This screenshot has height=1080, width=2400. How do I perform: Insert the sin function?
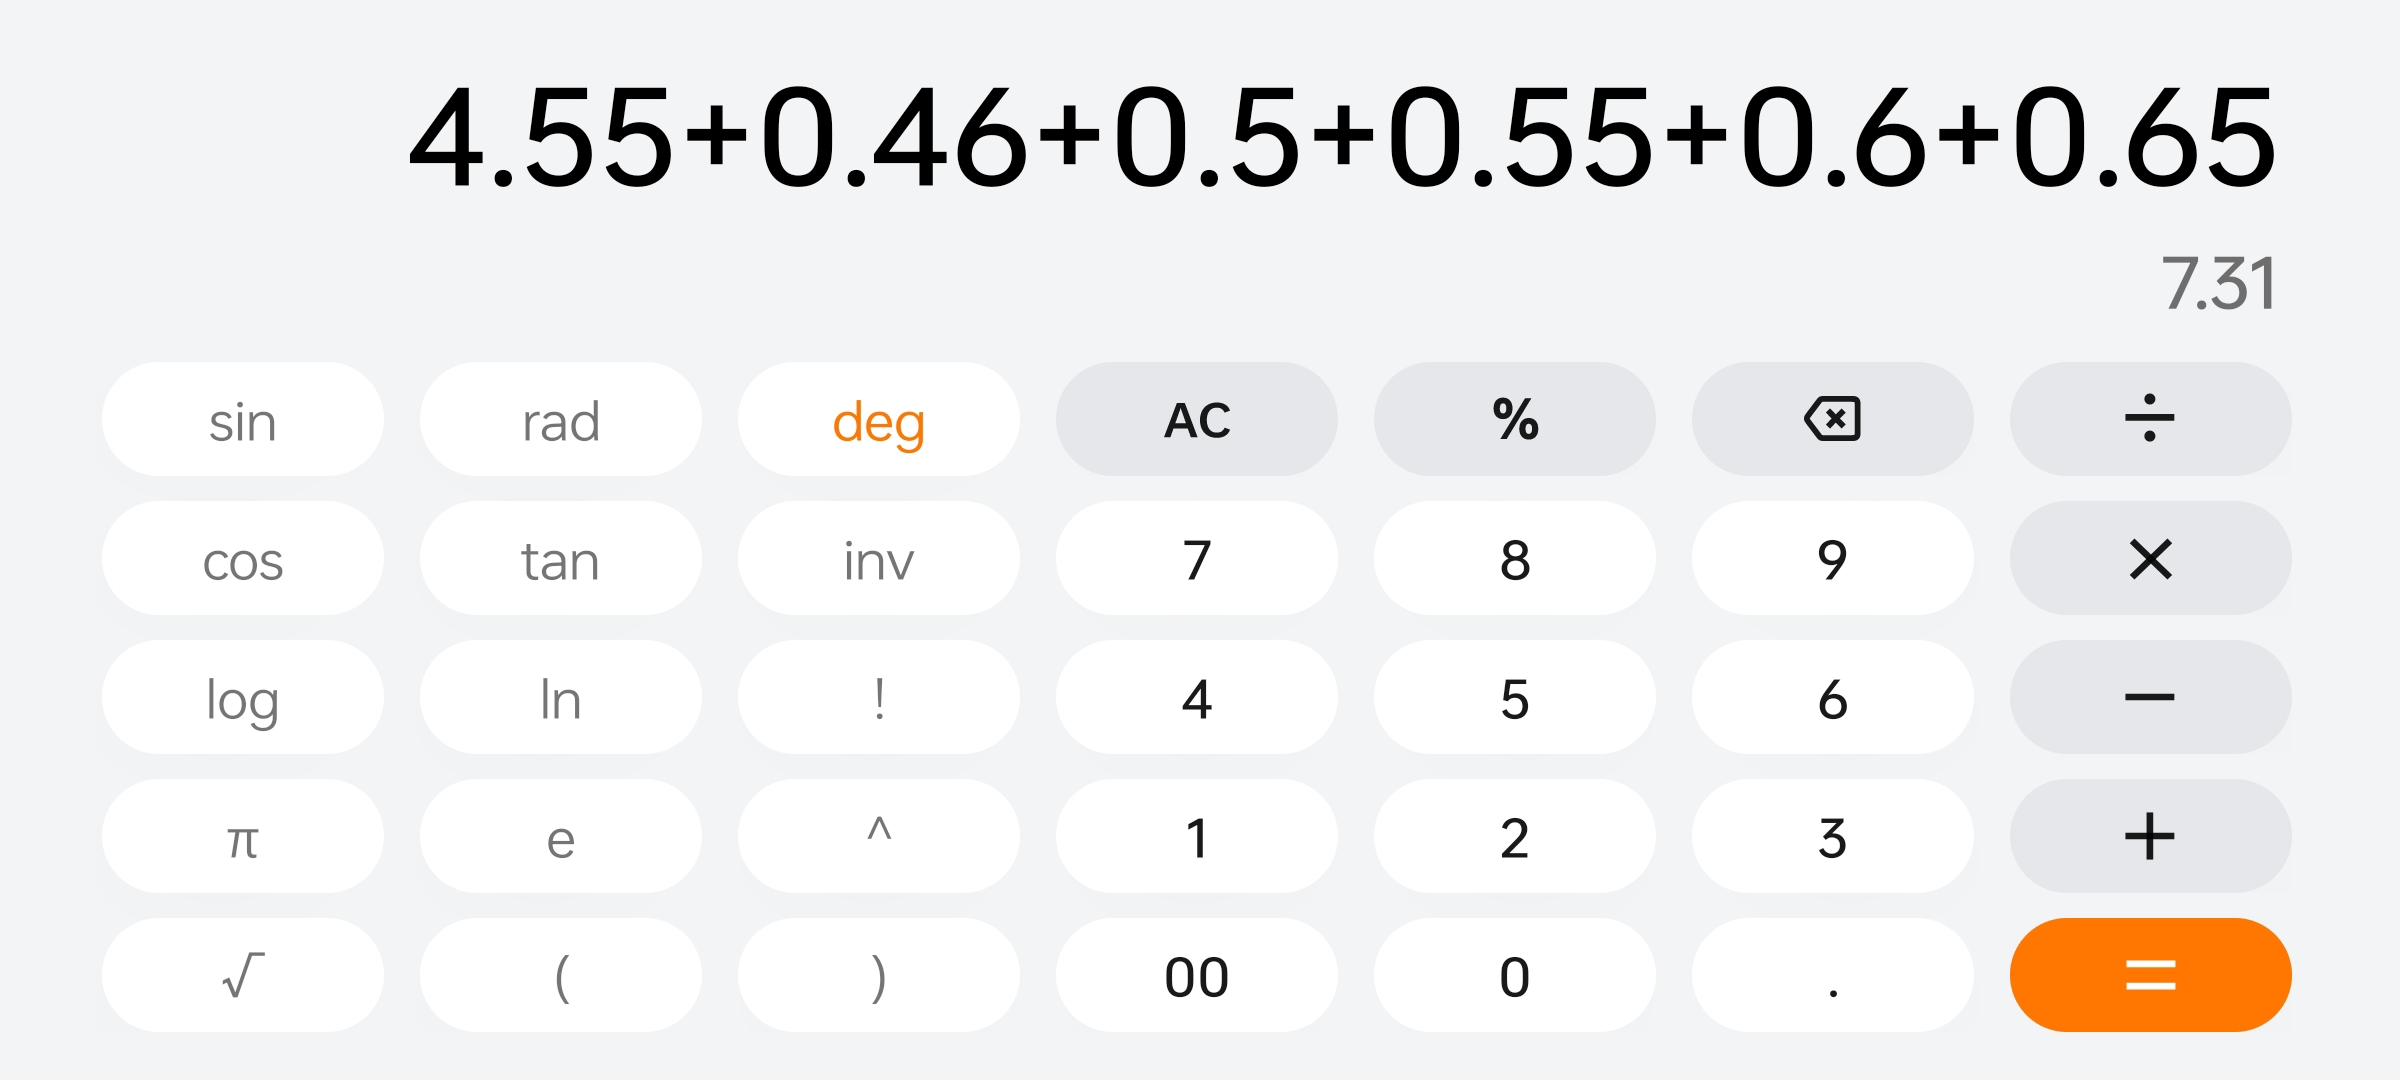[243, 419]
